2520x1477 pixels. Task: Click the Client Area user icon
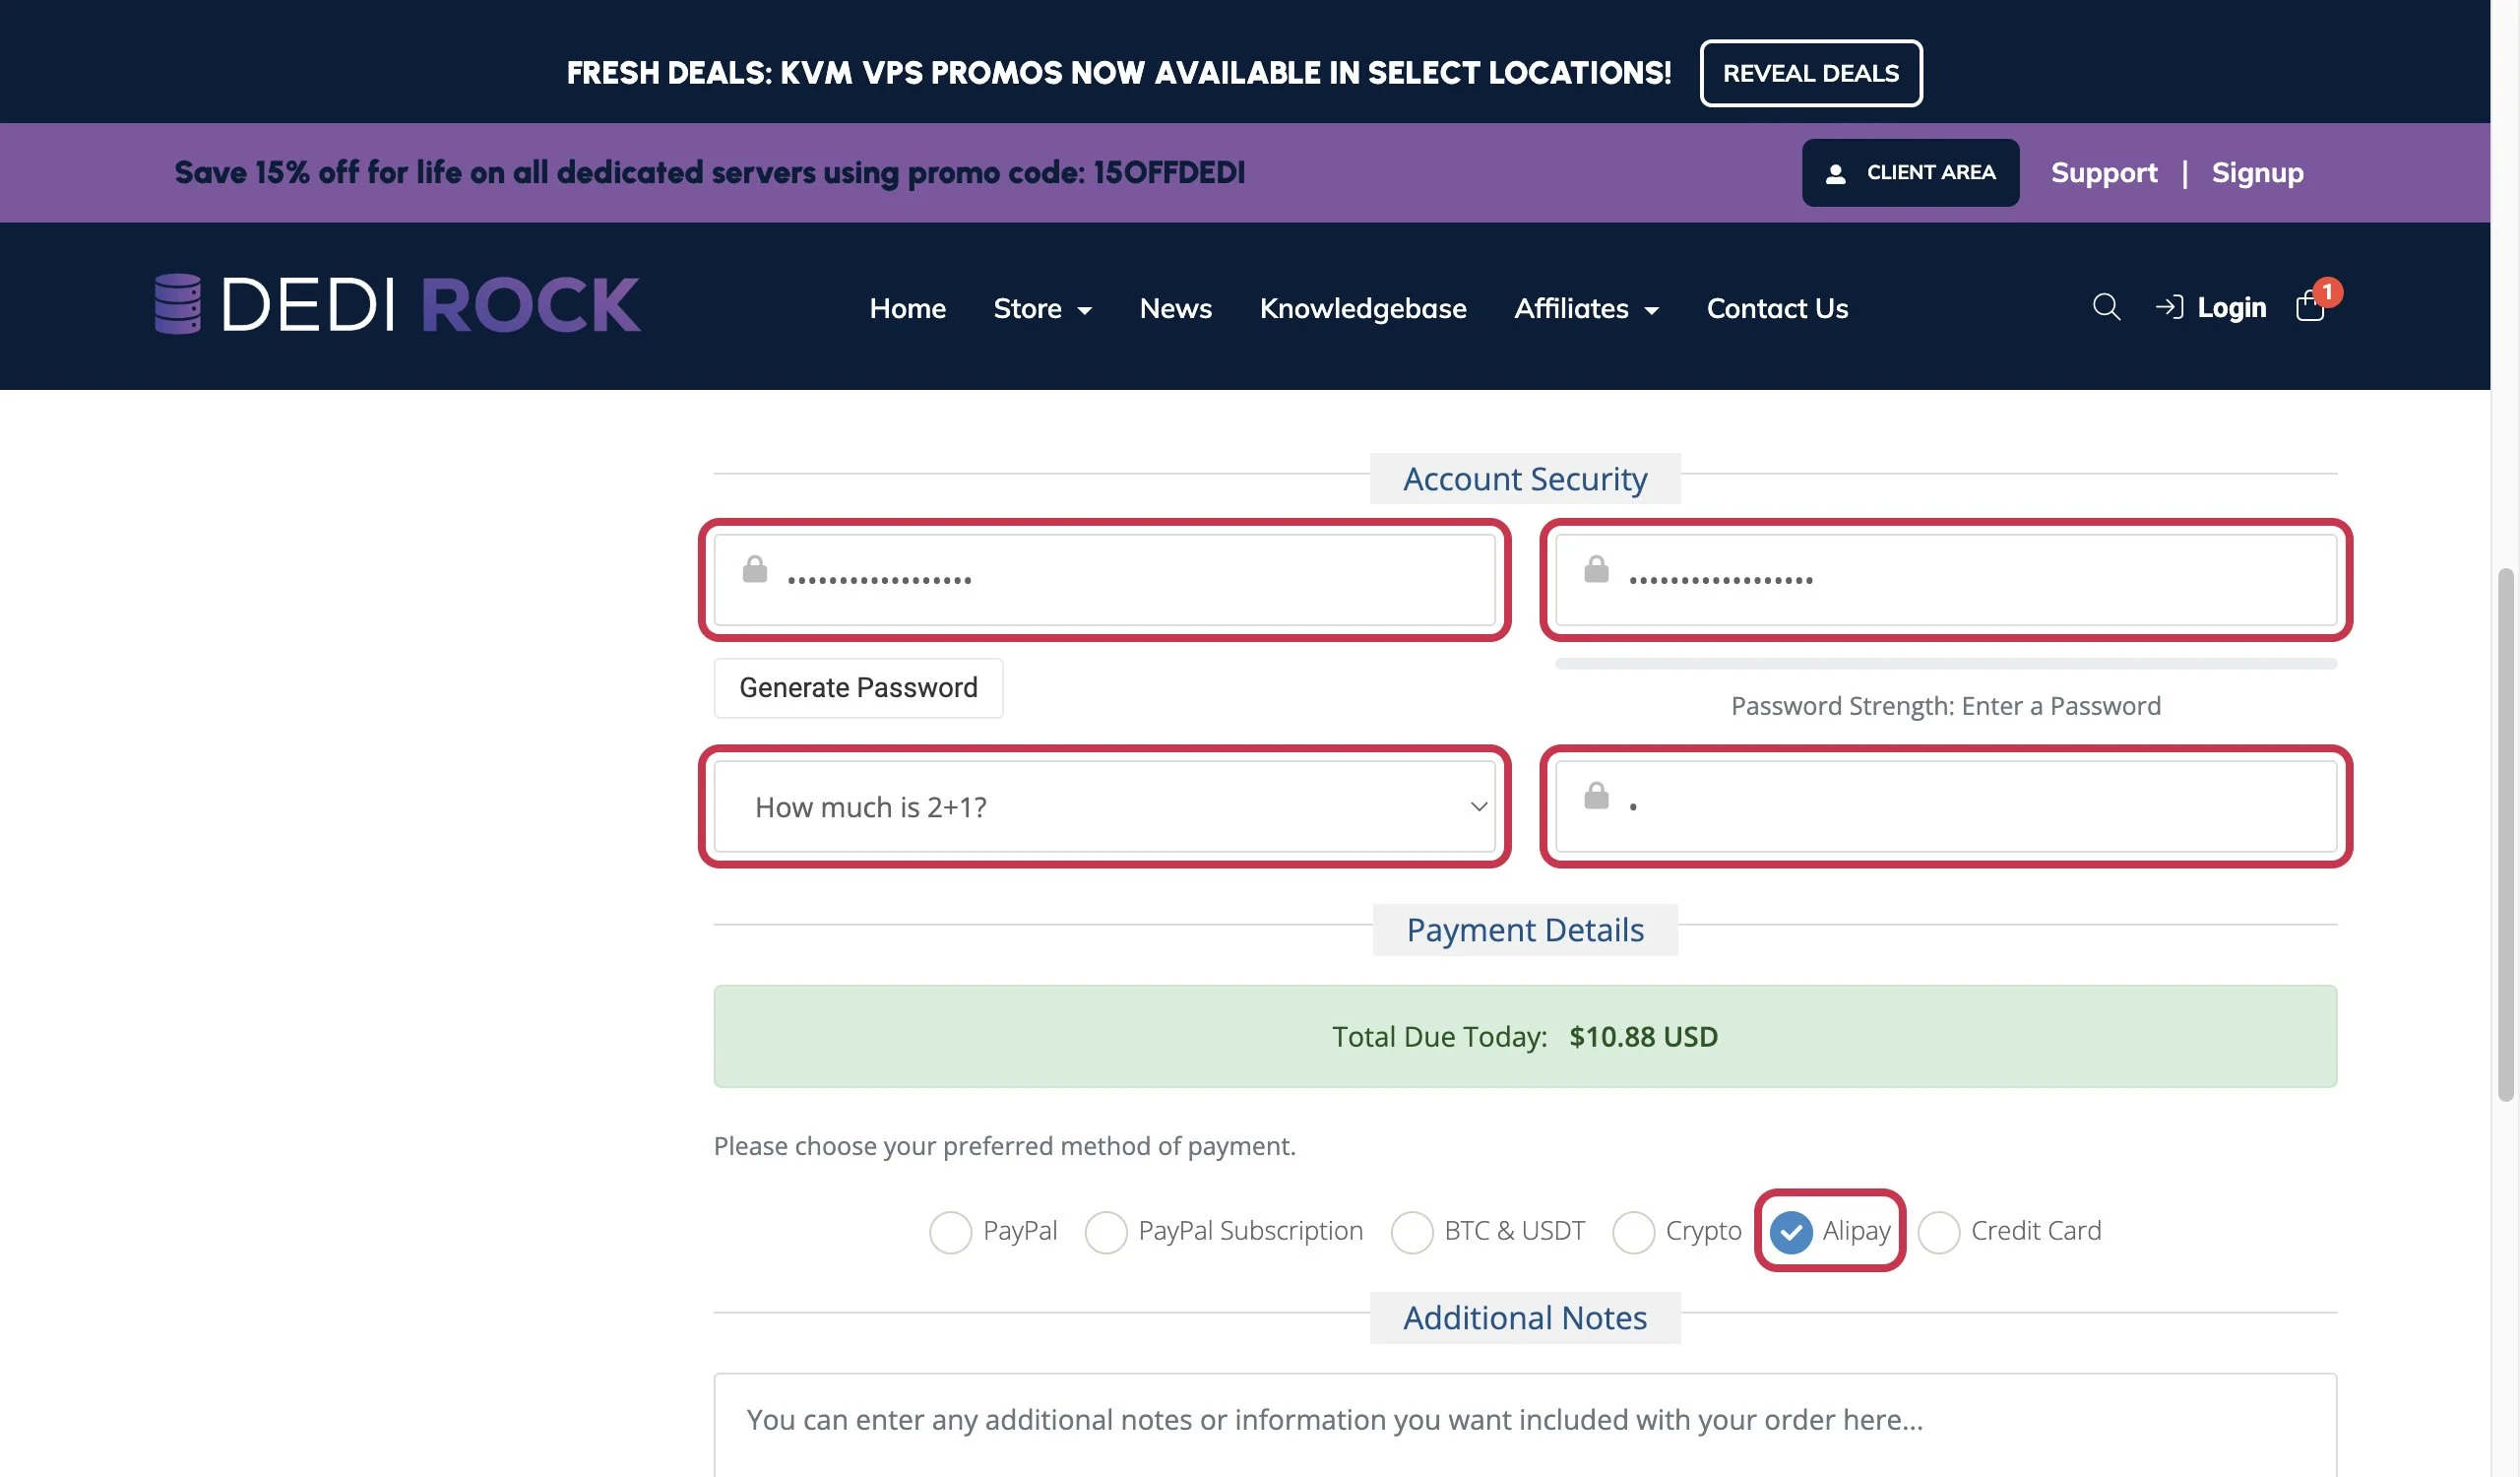point(1835,174)
